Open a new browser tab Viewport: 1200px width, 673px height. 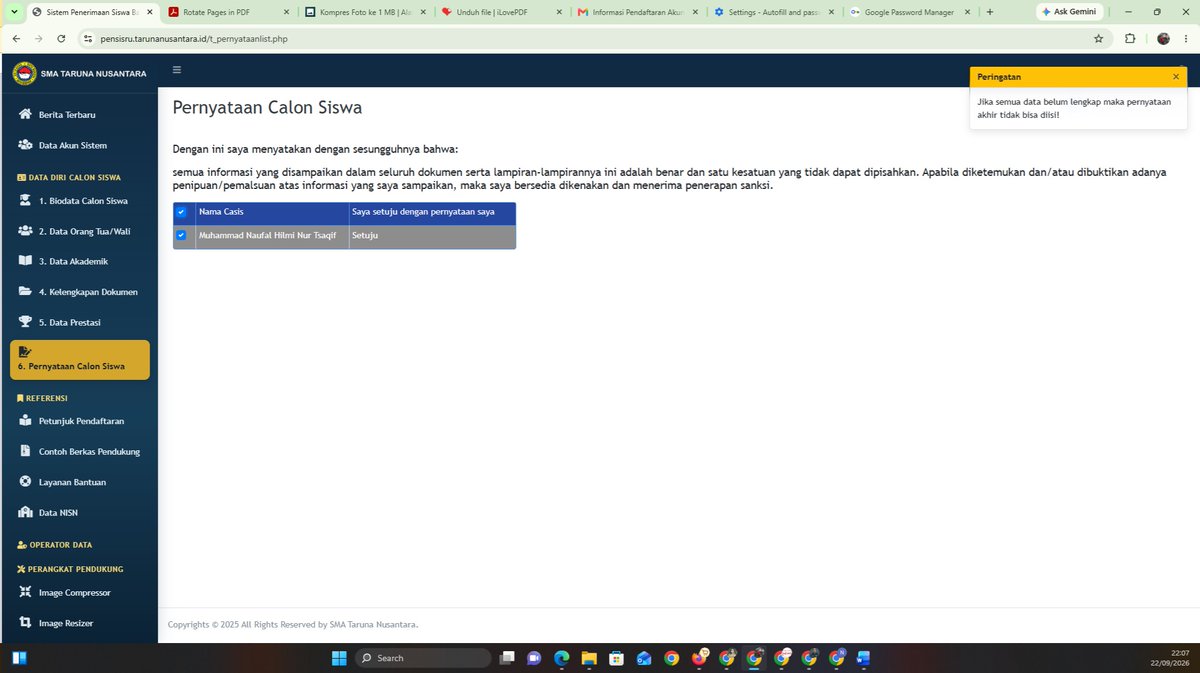[x=990, y=12]
